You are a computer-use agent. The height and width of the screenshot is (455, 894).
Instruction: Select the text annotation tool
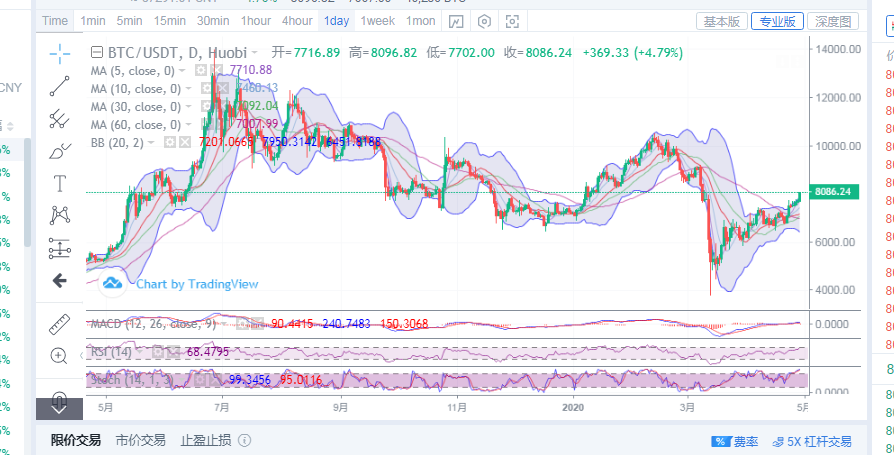(x=59, y=184)
